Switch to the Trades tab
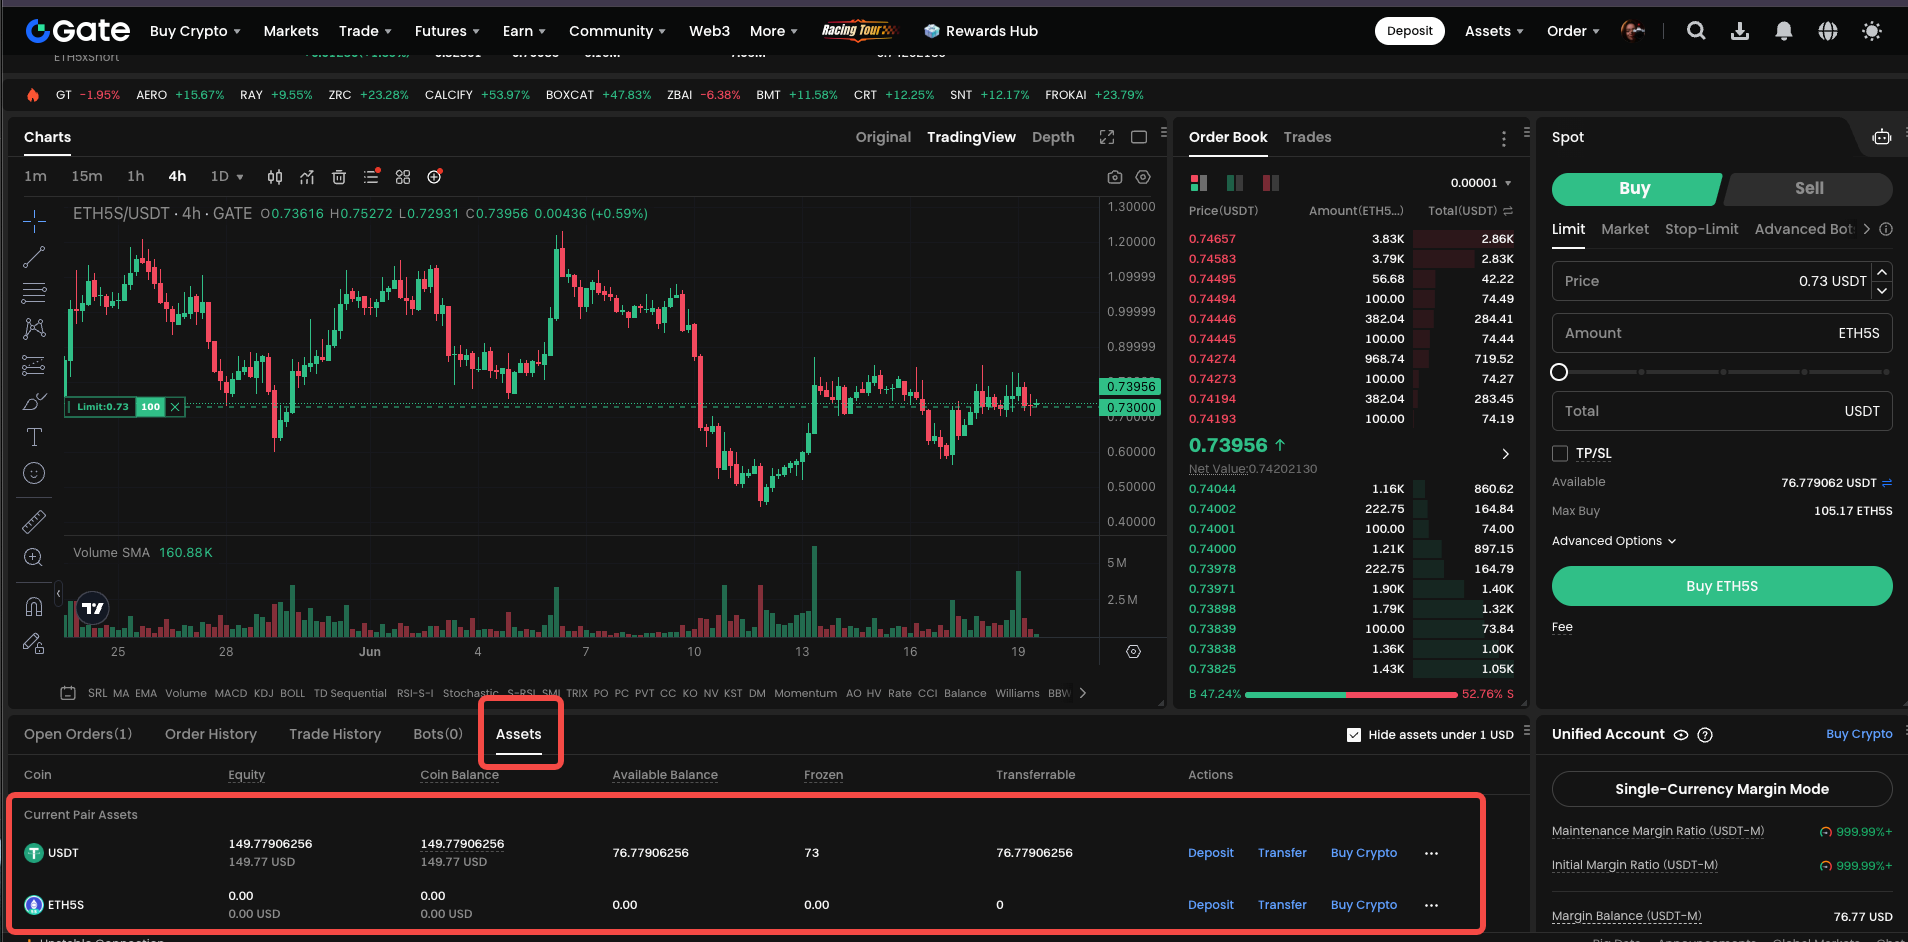The height and width of the screenshot is (942, 1908). pyautogui.click(x=1307, y=137)
